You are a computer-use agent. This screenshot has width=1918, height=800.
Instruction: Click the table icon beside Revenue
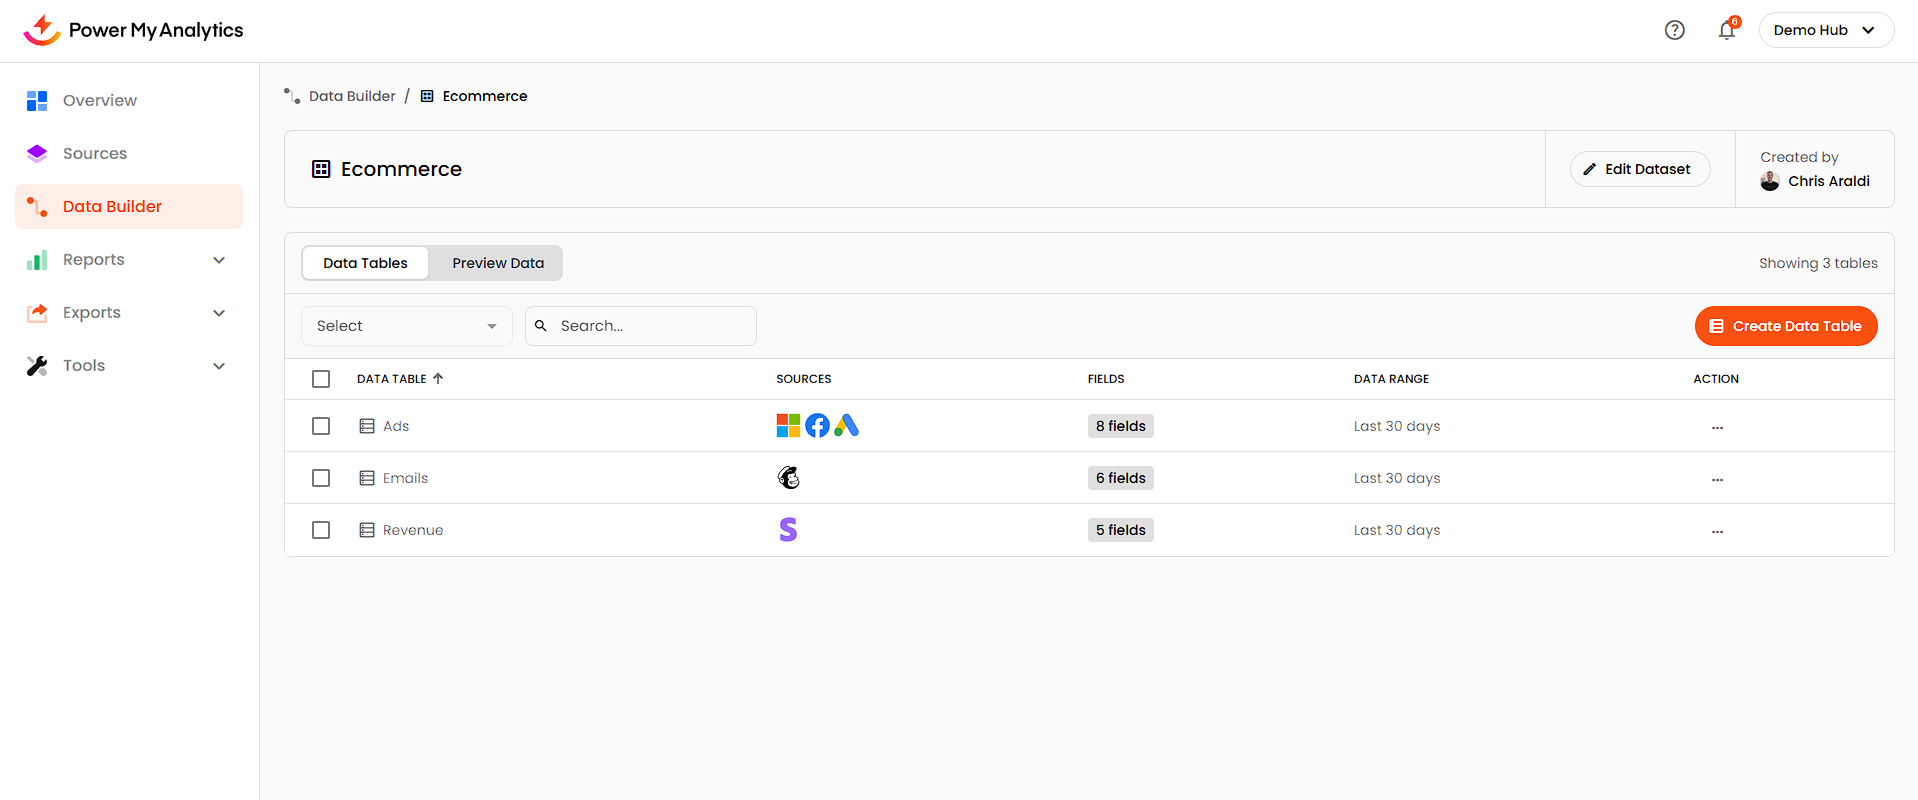[367, 530]
